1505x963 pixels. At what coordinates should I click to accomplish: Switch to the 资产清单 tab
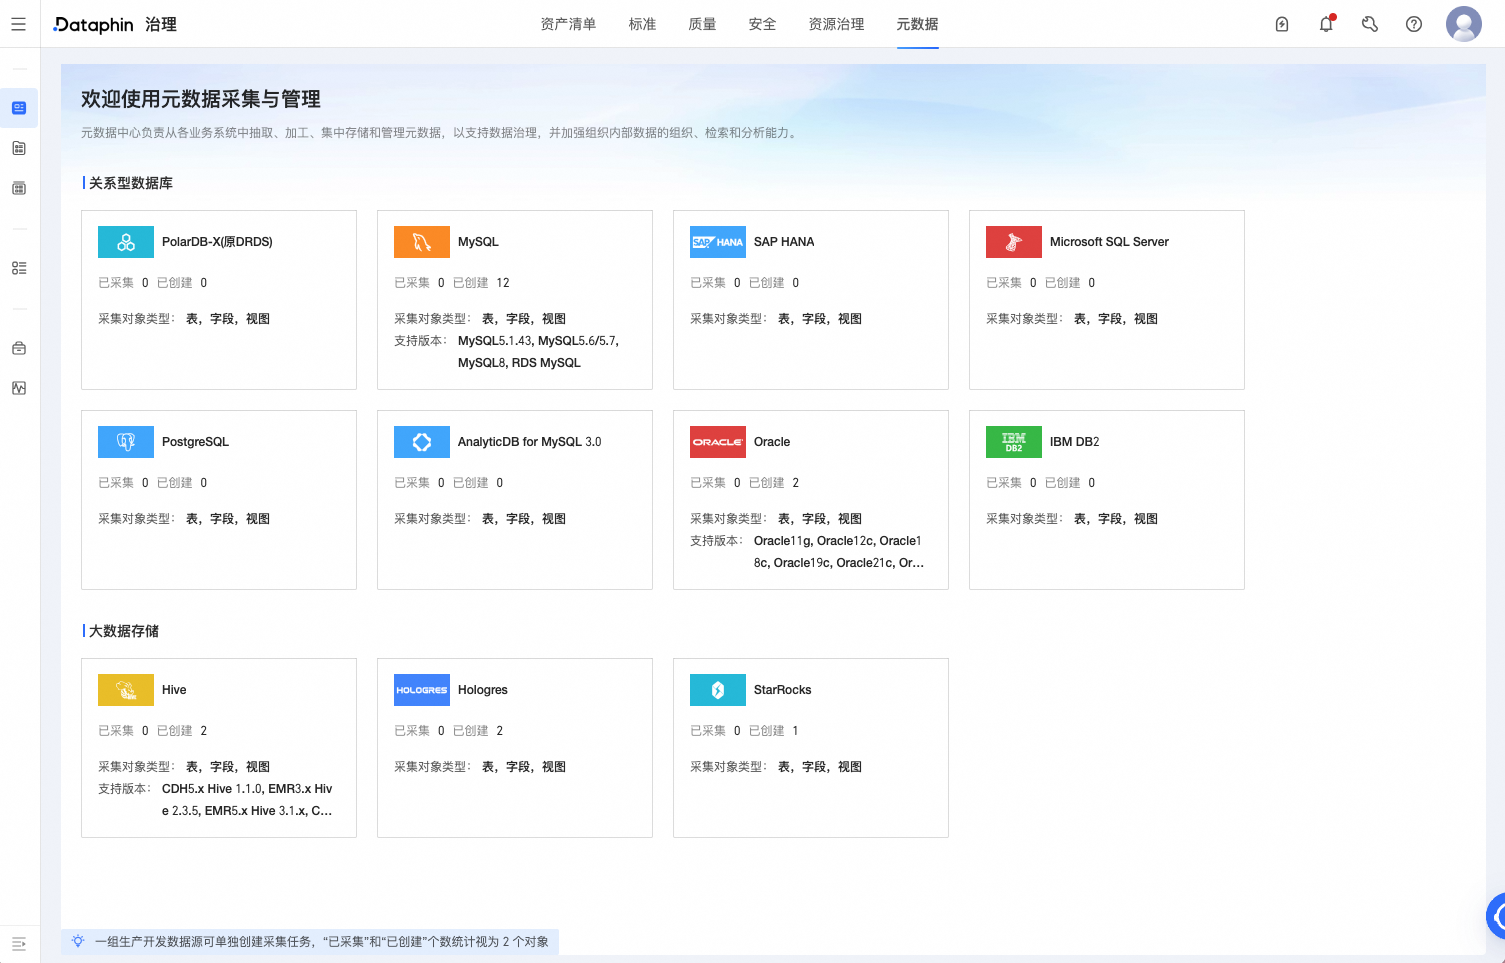tap(566, 24)
